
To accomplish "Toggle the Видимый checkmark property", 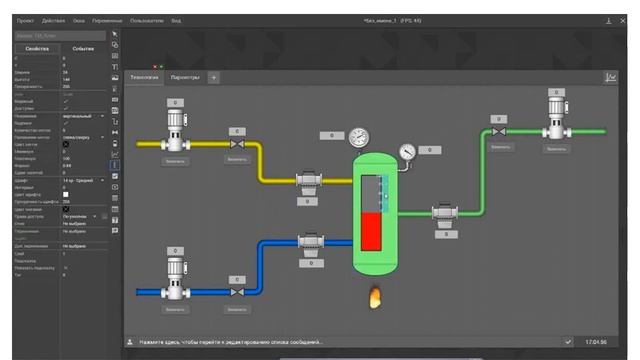I will click(66, 101).
